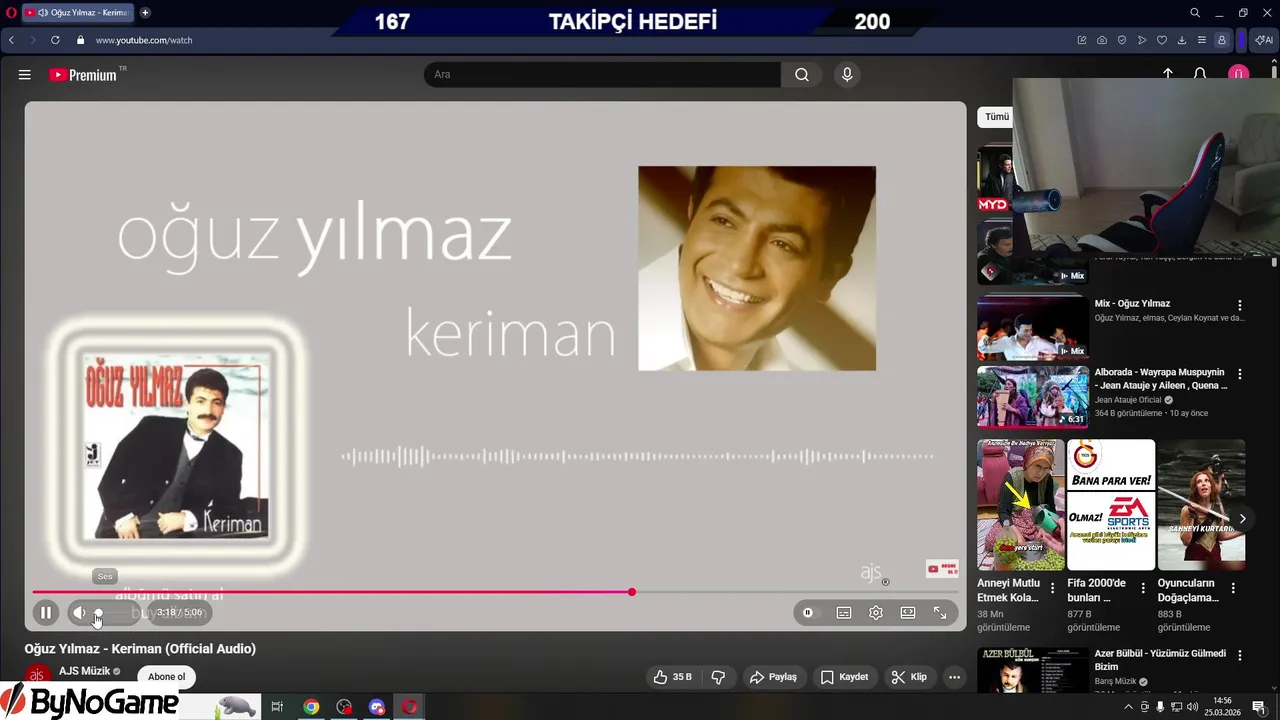Open Azer Bülbül - Yüzümüz Gülmedi Bizim video

click(1160, 660)
